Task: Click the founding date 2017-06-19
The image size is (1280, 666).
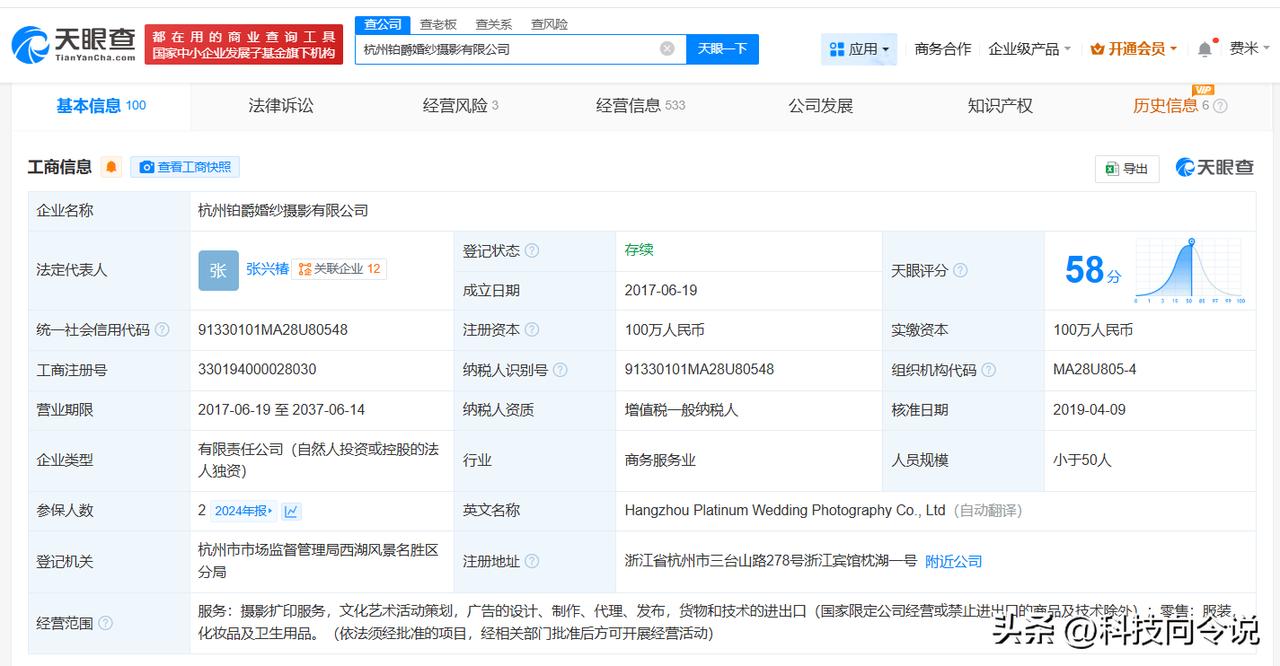Action: (661, 291)
